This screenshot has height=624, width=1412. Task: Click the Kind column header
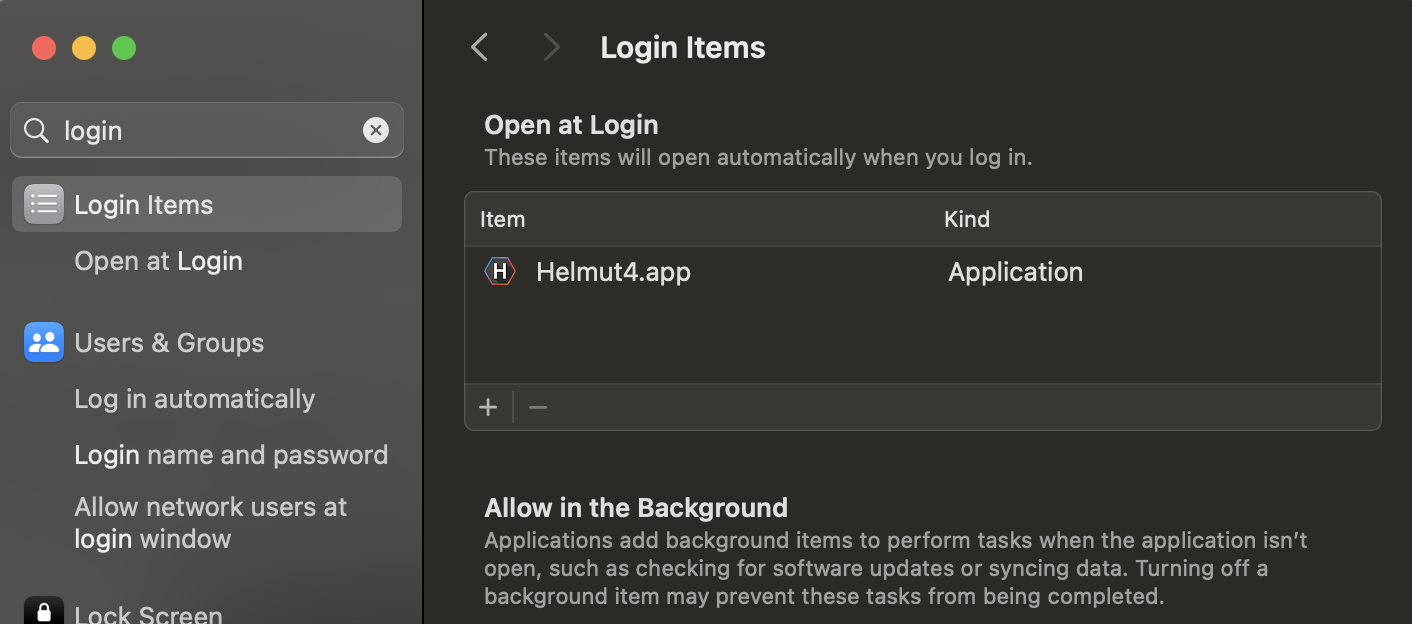click(967, 219)
